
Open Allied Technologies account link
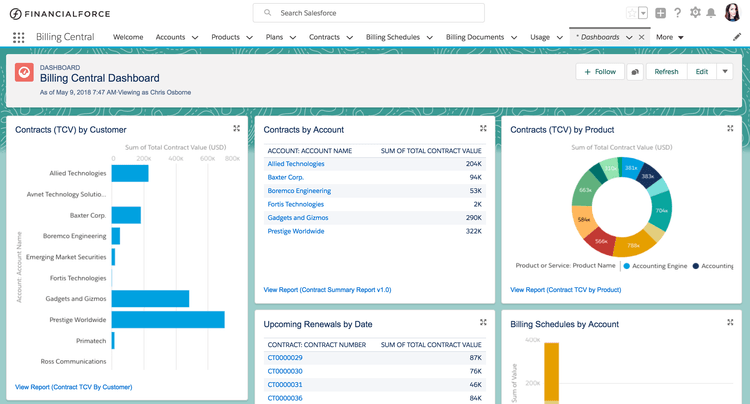coord(296,164)
